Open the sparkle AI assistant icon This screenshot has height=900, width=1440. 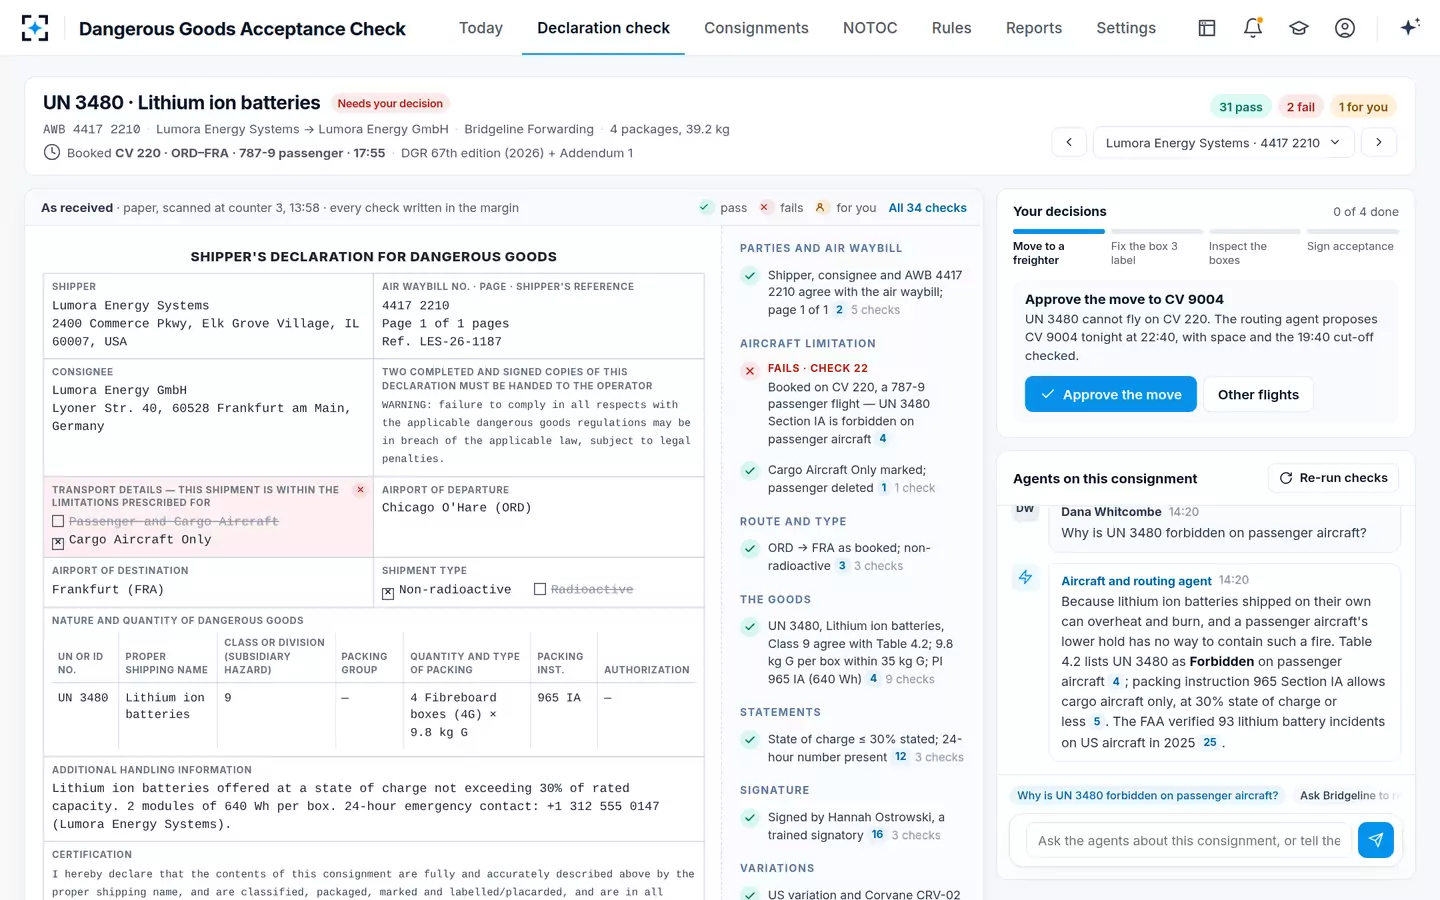click(1410, 28)
